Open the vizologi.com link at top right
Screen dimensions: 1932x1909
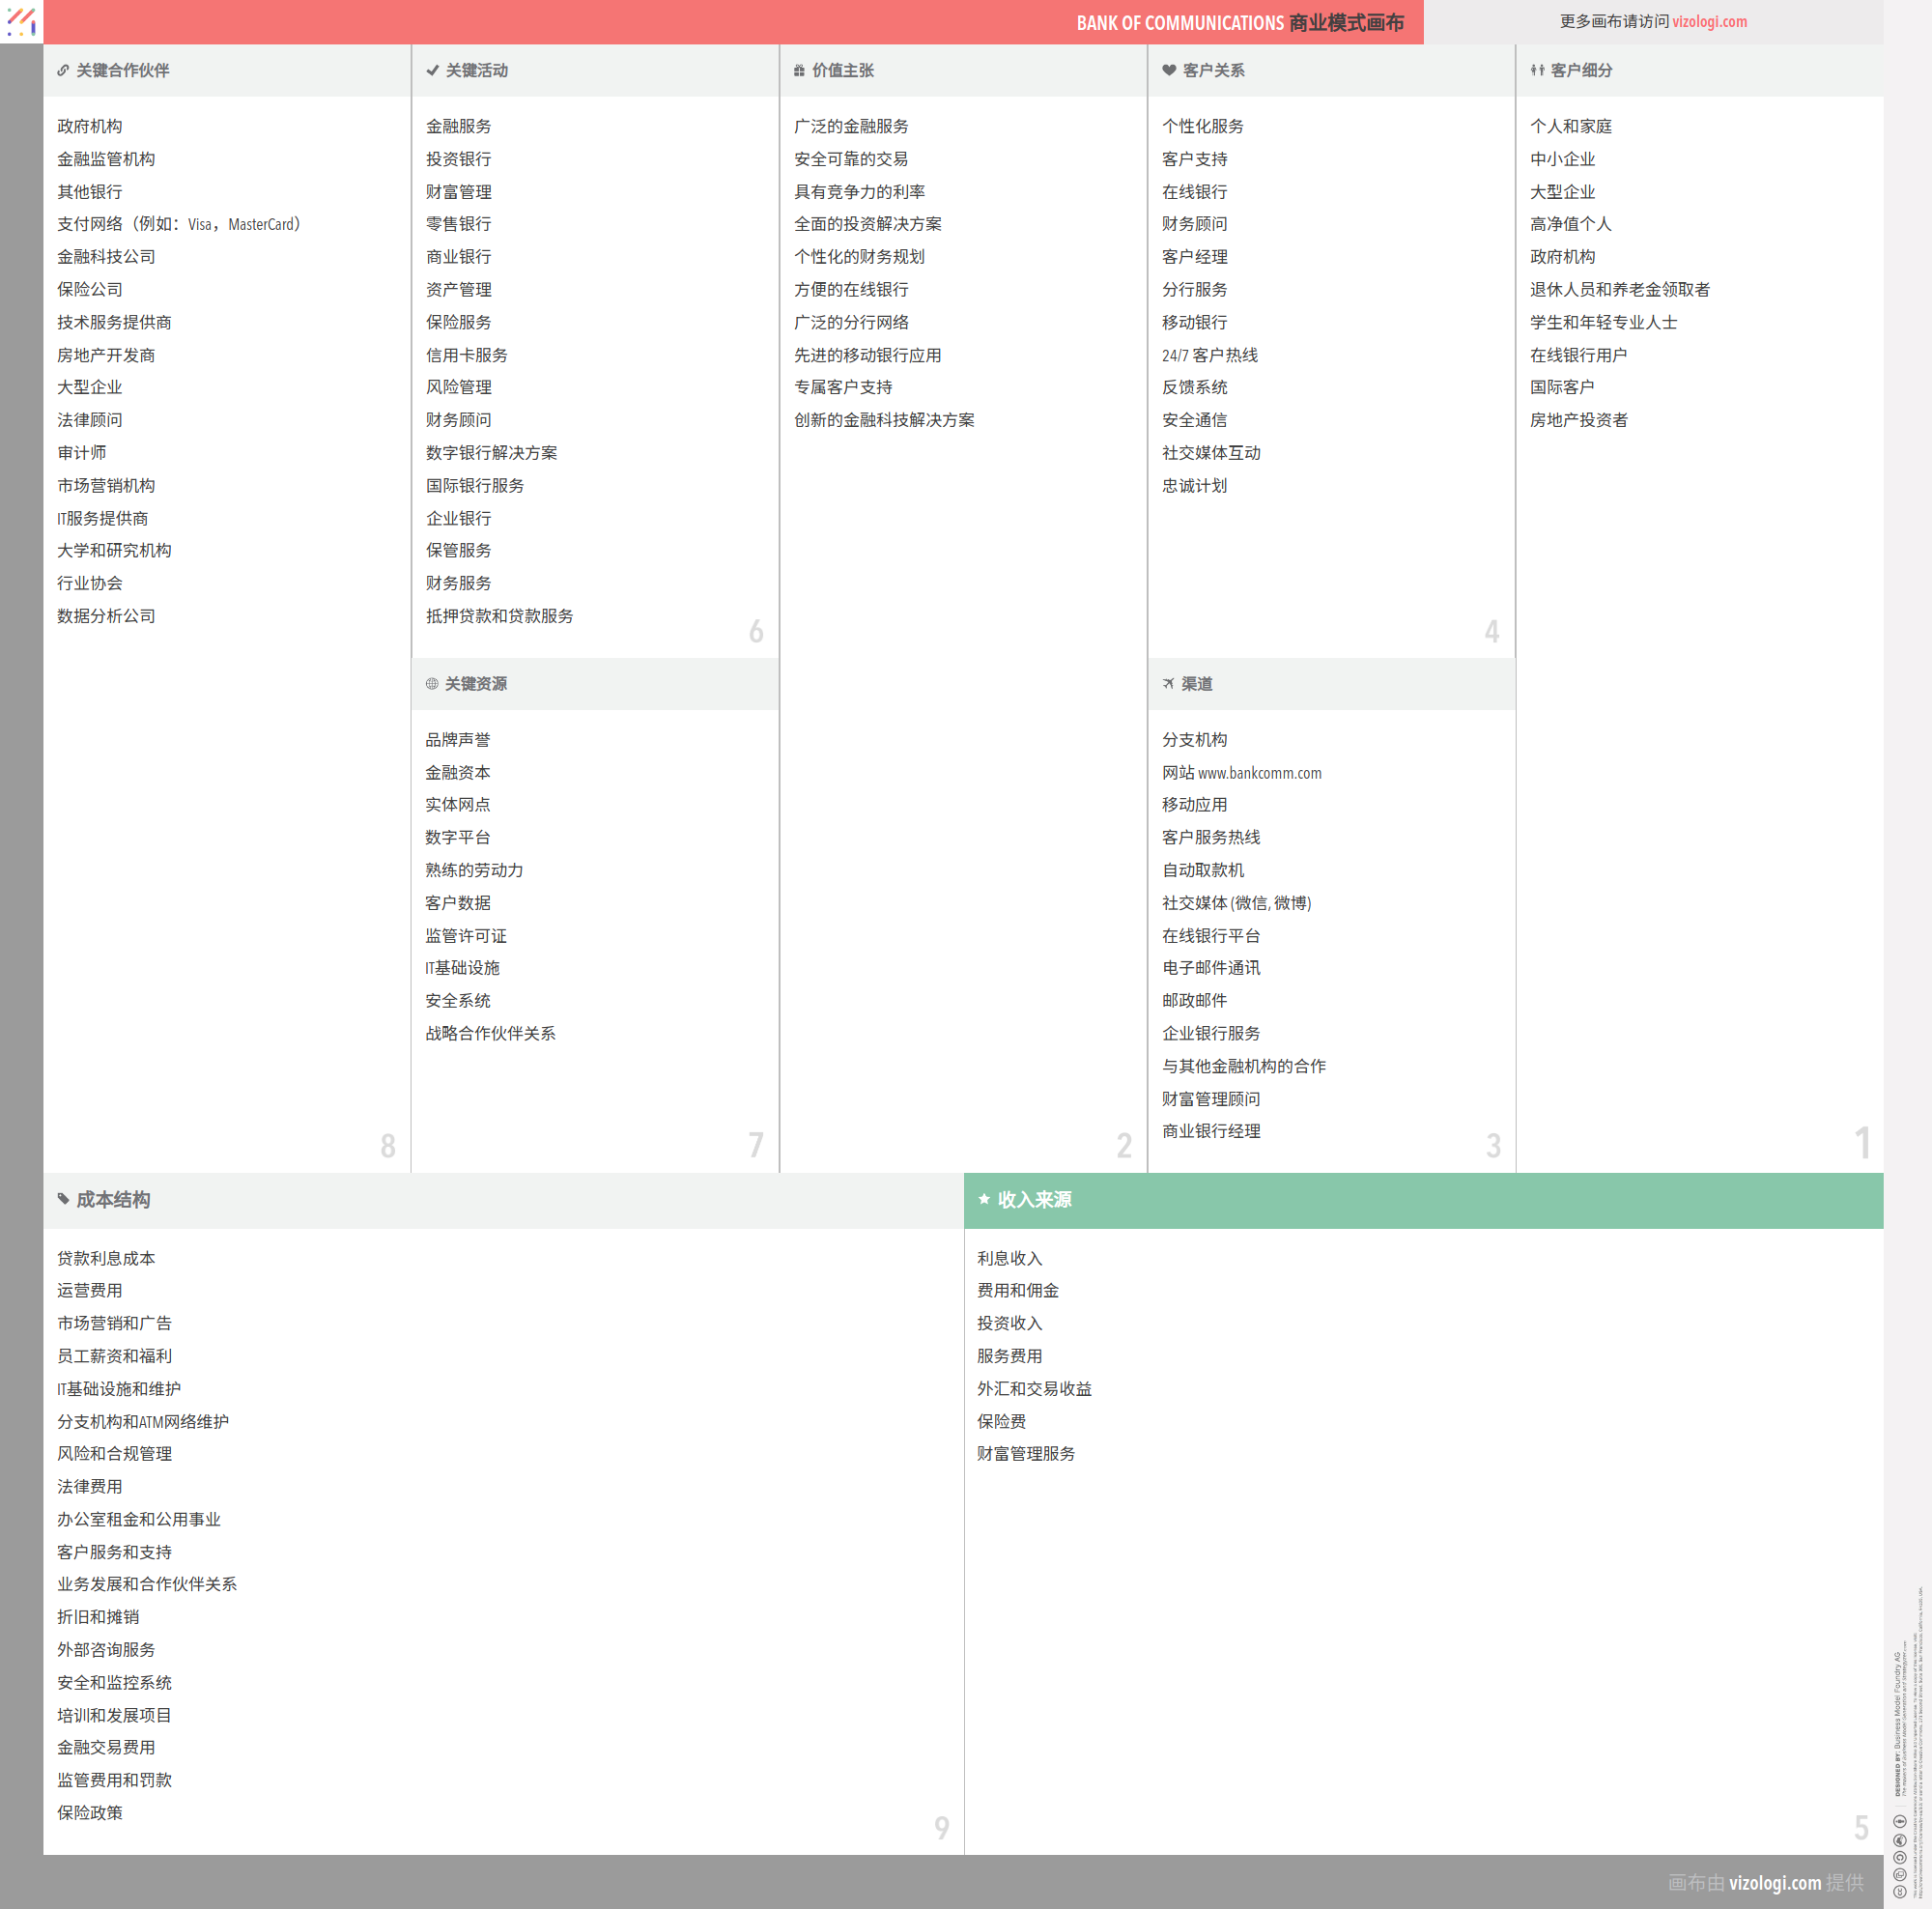coord(1709,22)
